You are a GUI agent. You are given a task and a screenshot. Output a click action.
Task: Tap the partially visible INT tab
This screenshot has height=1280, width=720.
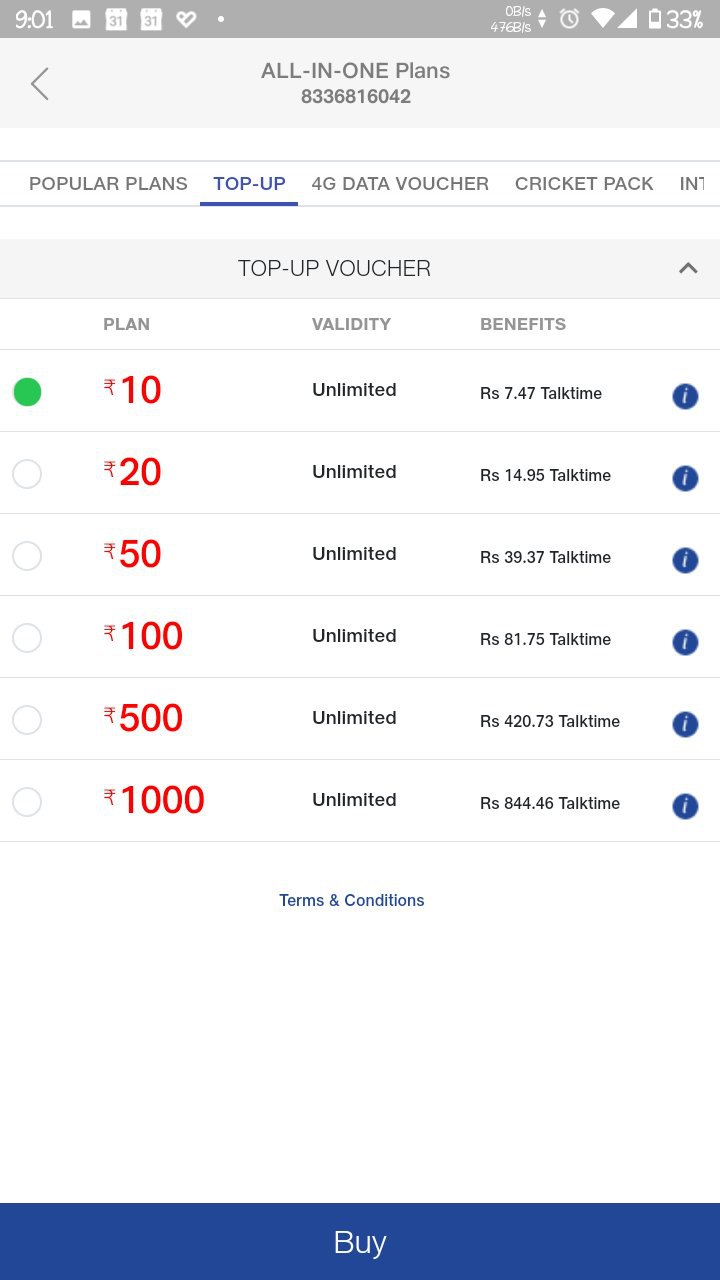(x=692, y=184)
